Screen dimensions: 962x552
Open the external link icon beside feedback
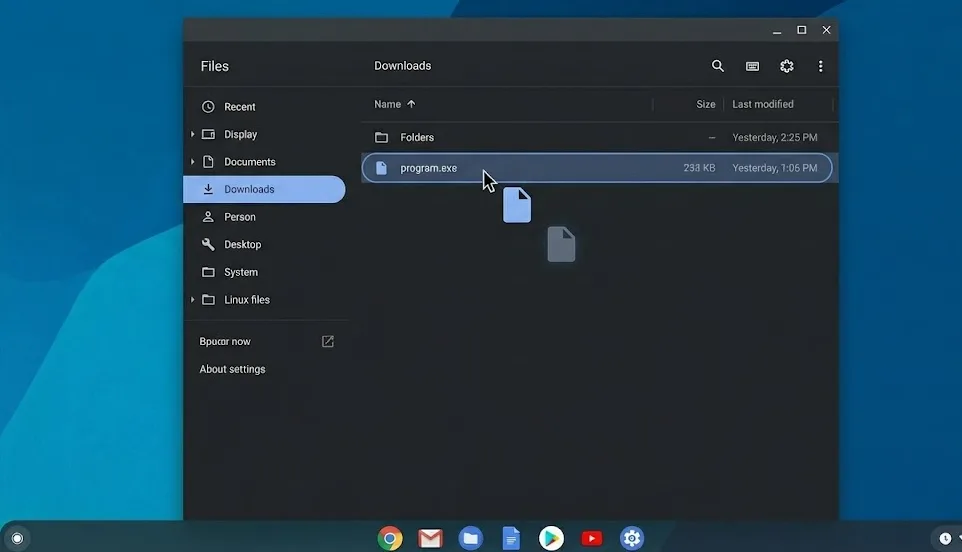tap(328, 342)
